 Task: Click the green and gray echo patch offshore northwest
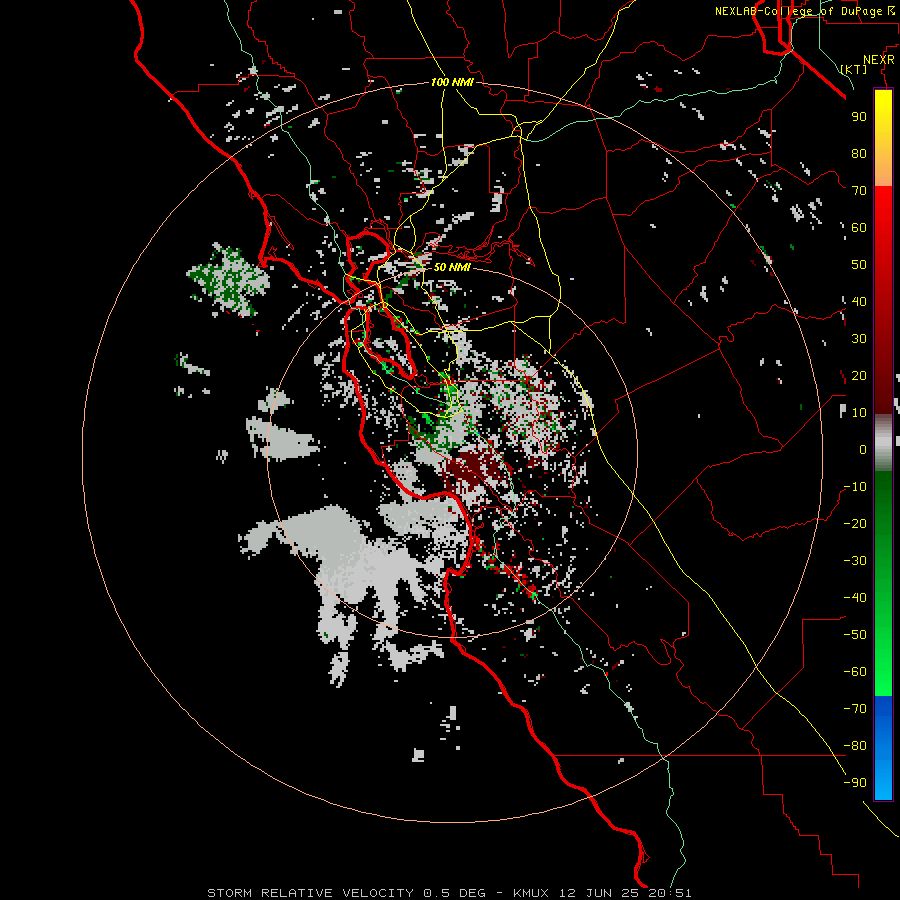point(228,280)
